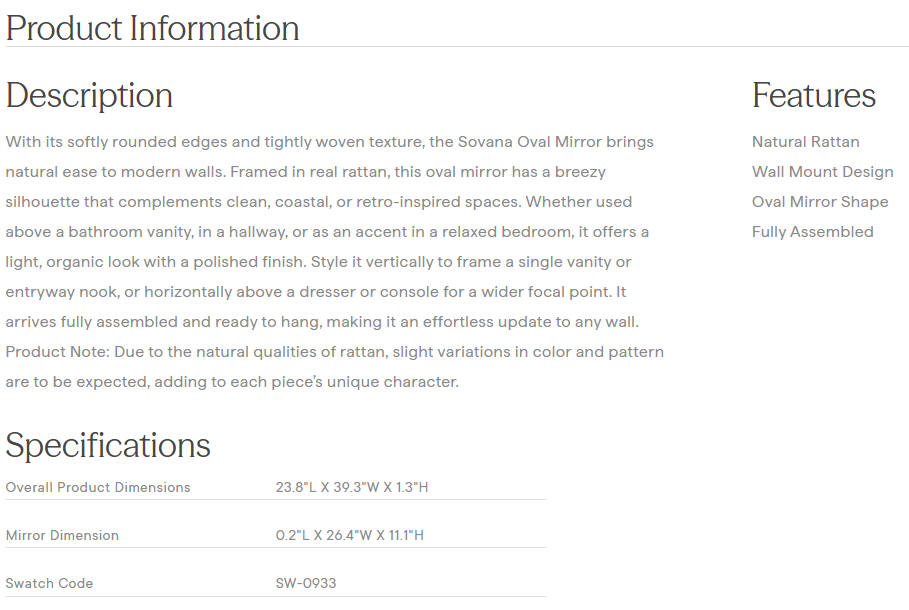The image size is (909, 610).
Task: Click the 0.2"L X 26.4"W X 11.1"H value
Action: [349, 536]
